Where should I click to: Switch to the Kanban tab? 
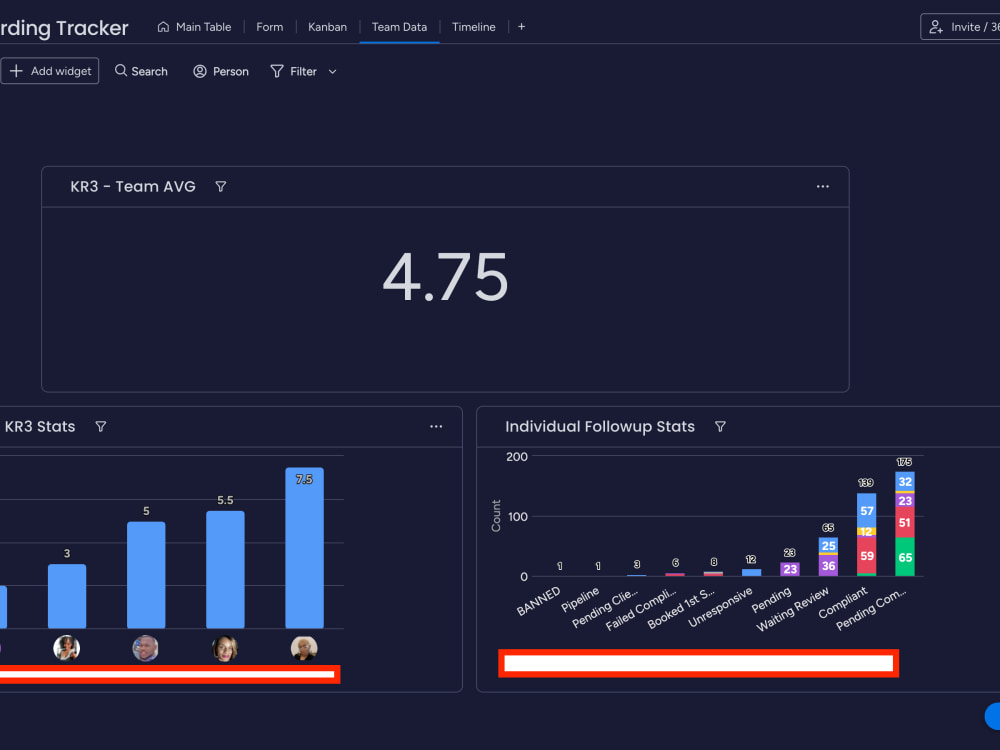[x=327, y=27]
